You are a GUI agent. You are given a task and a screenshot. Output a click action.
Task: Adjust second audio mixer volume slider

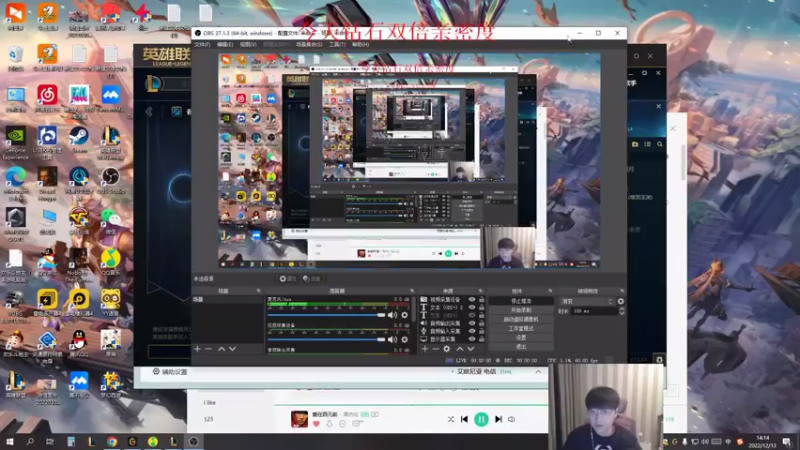[x=327, y=339]
